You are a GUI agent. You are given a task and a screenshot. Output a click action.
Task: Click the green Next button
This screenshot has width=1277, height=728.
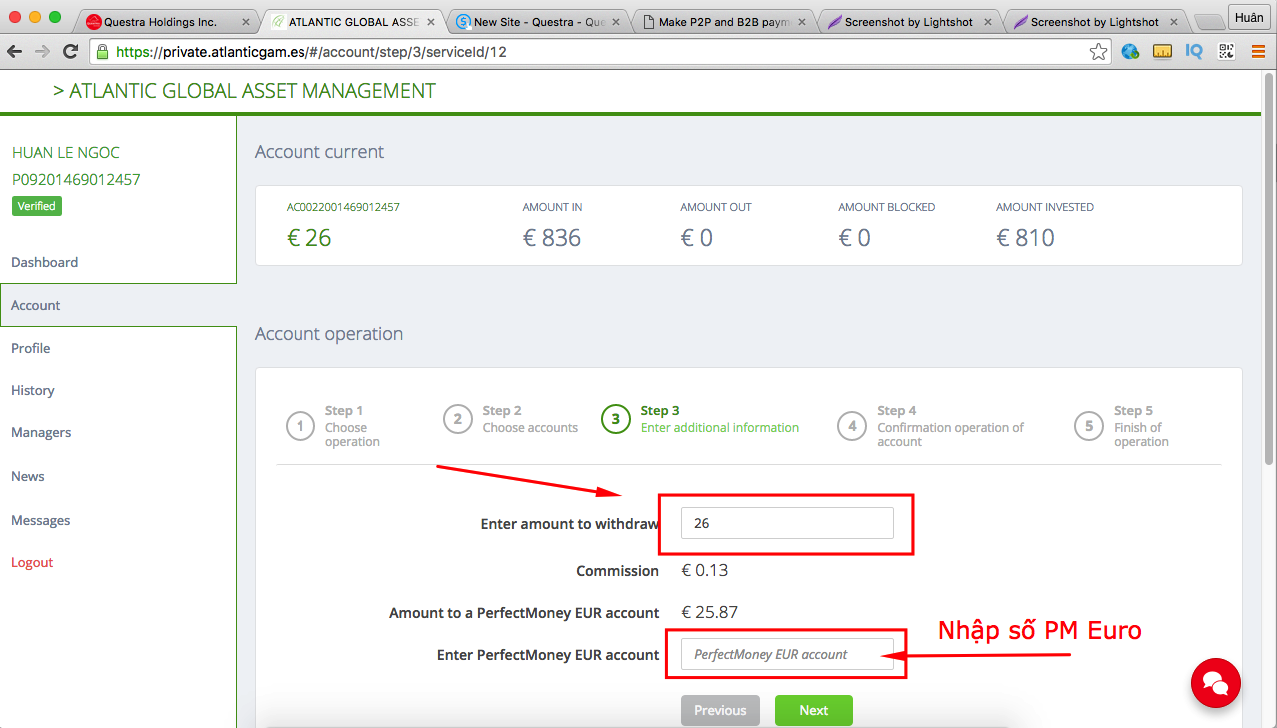(813, 710)
